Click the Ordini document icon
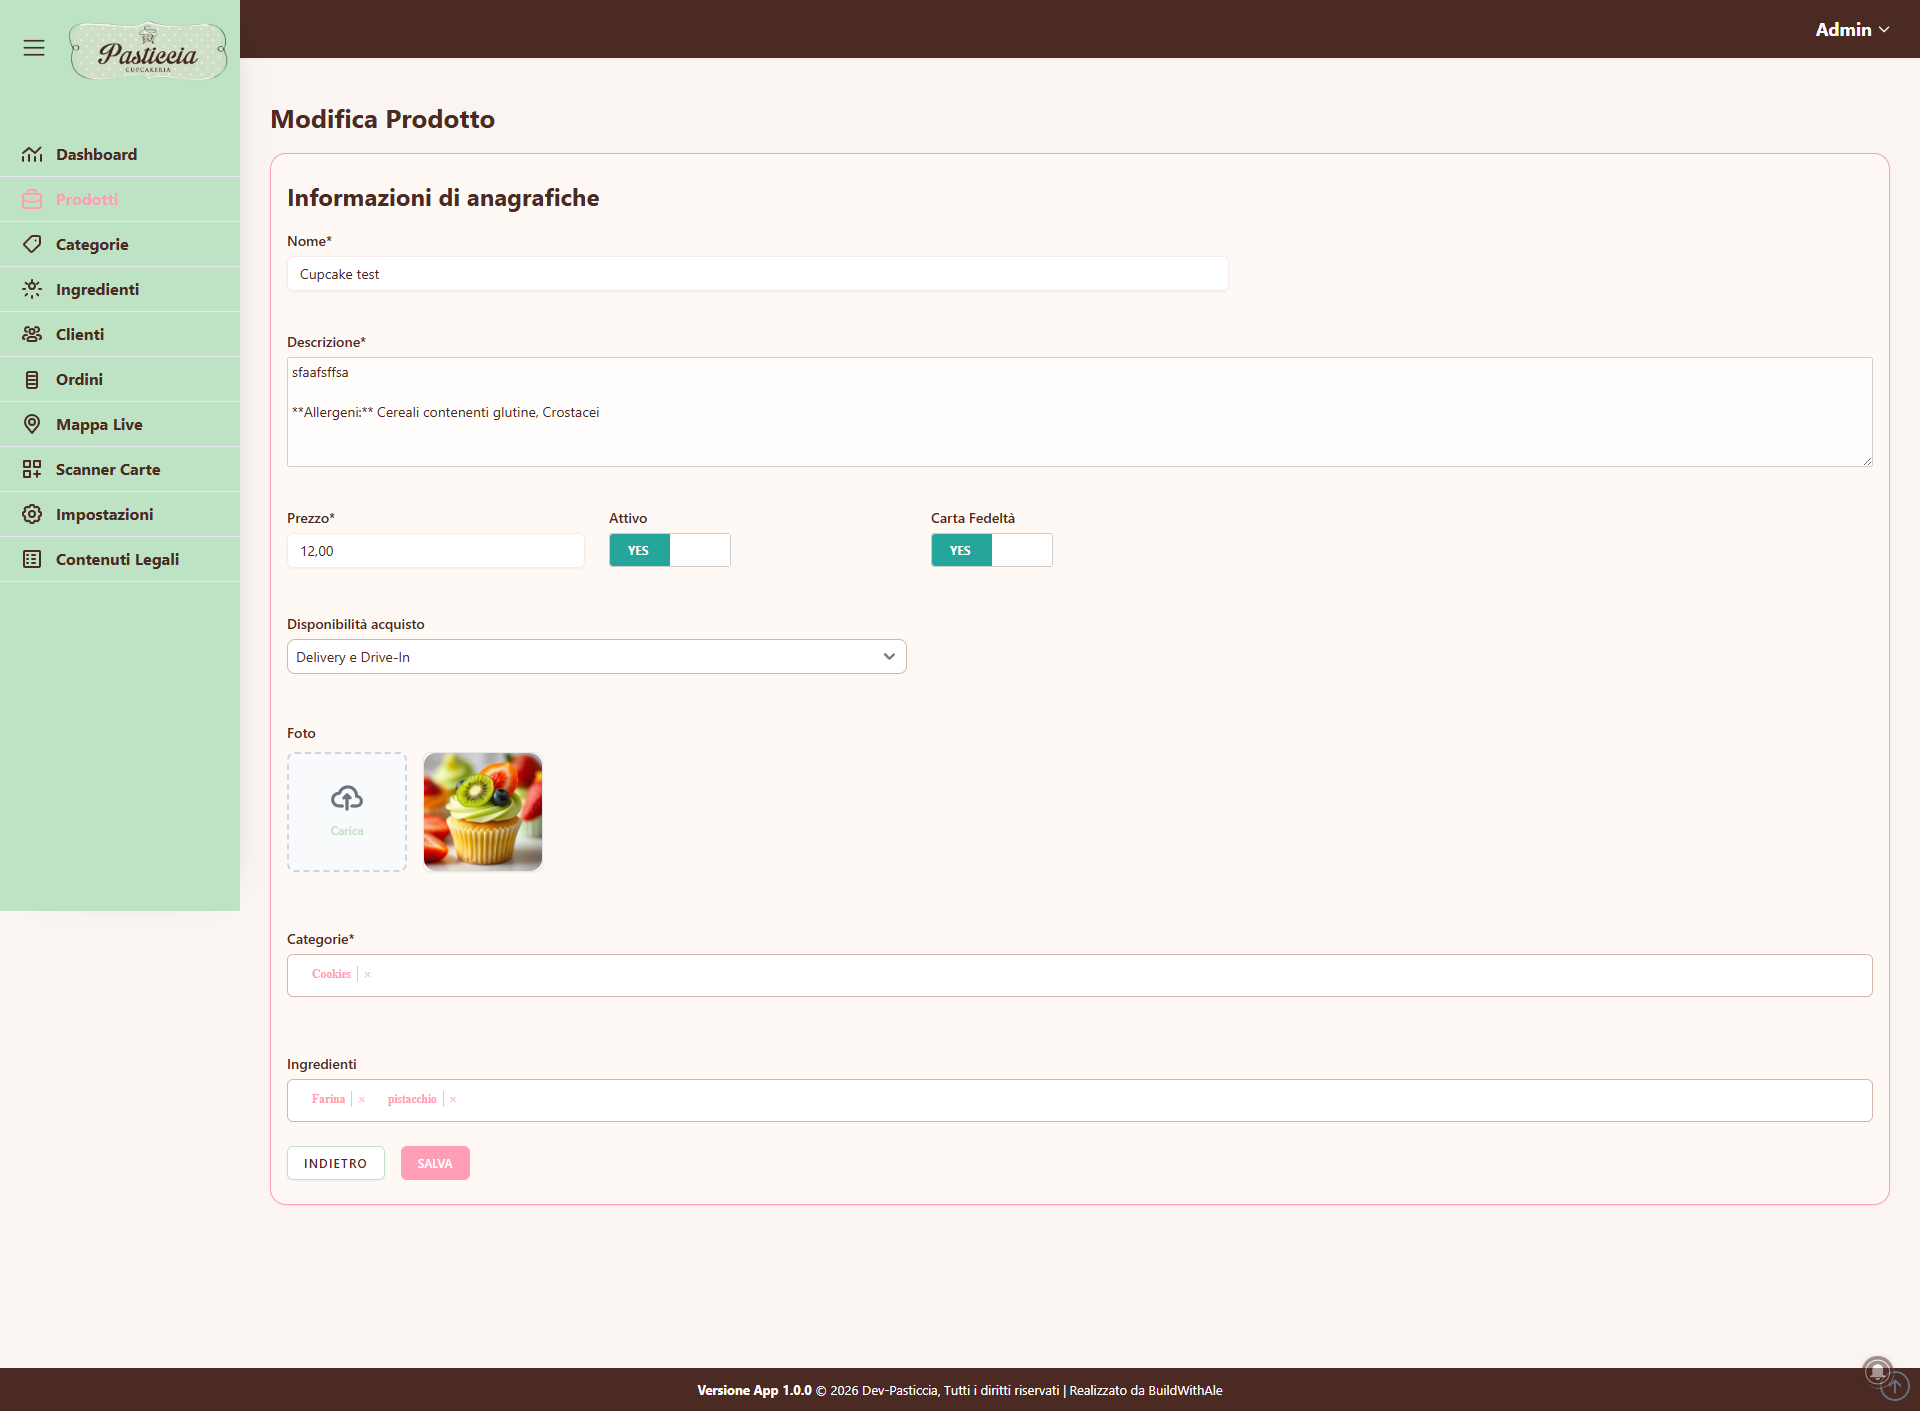This screenshot has height=1411, width=1920. click(x=32, y=379)
